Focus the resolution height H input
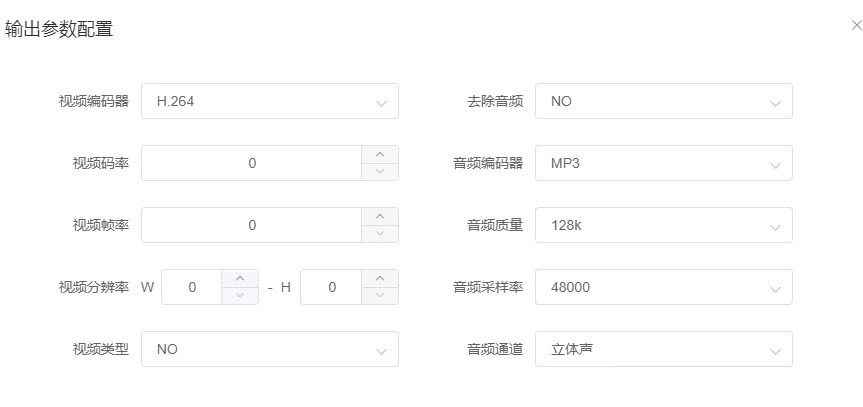The height and width of the screenshot is (407, 863). click(331, 287)
